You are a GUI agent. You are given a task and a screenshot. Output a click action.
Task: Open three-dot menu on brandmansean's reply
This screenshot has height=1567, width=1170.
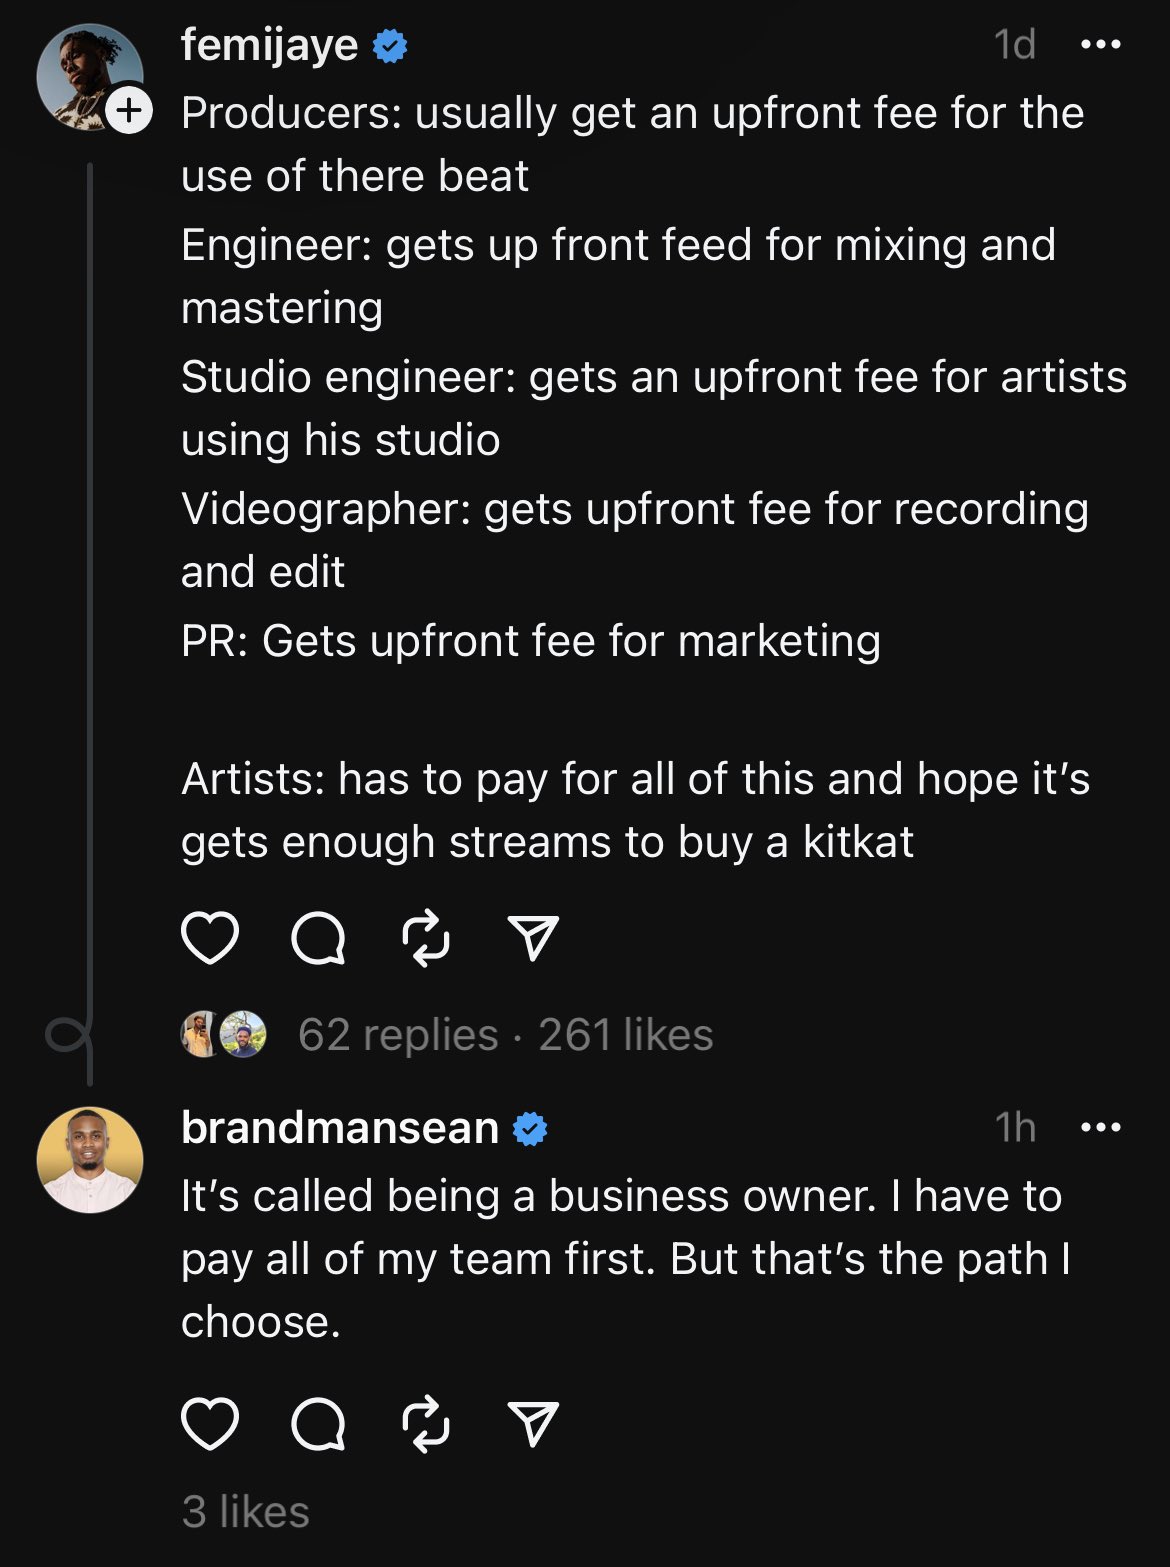pos(1101,1127)
